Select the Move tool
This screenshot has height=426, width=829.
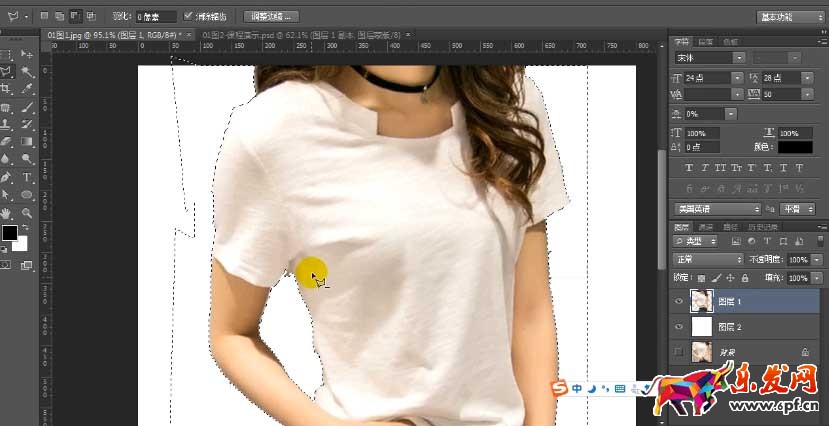(27, 55)
